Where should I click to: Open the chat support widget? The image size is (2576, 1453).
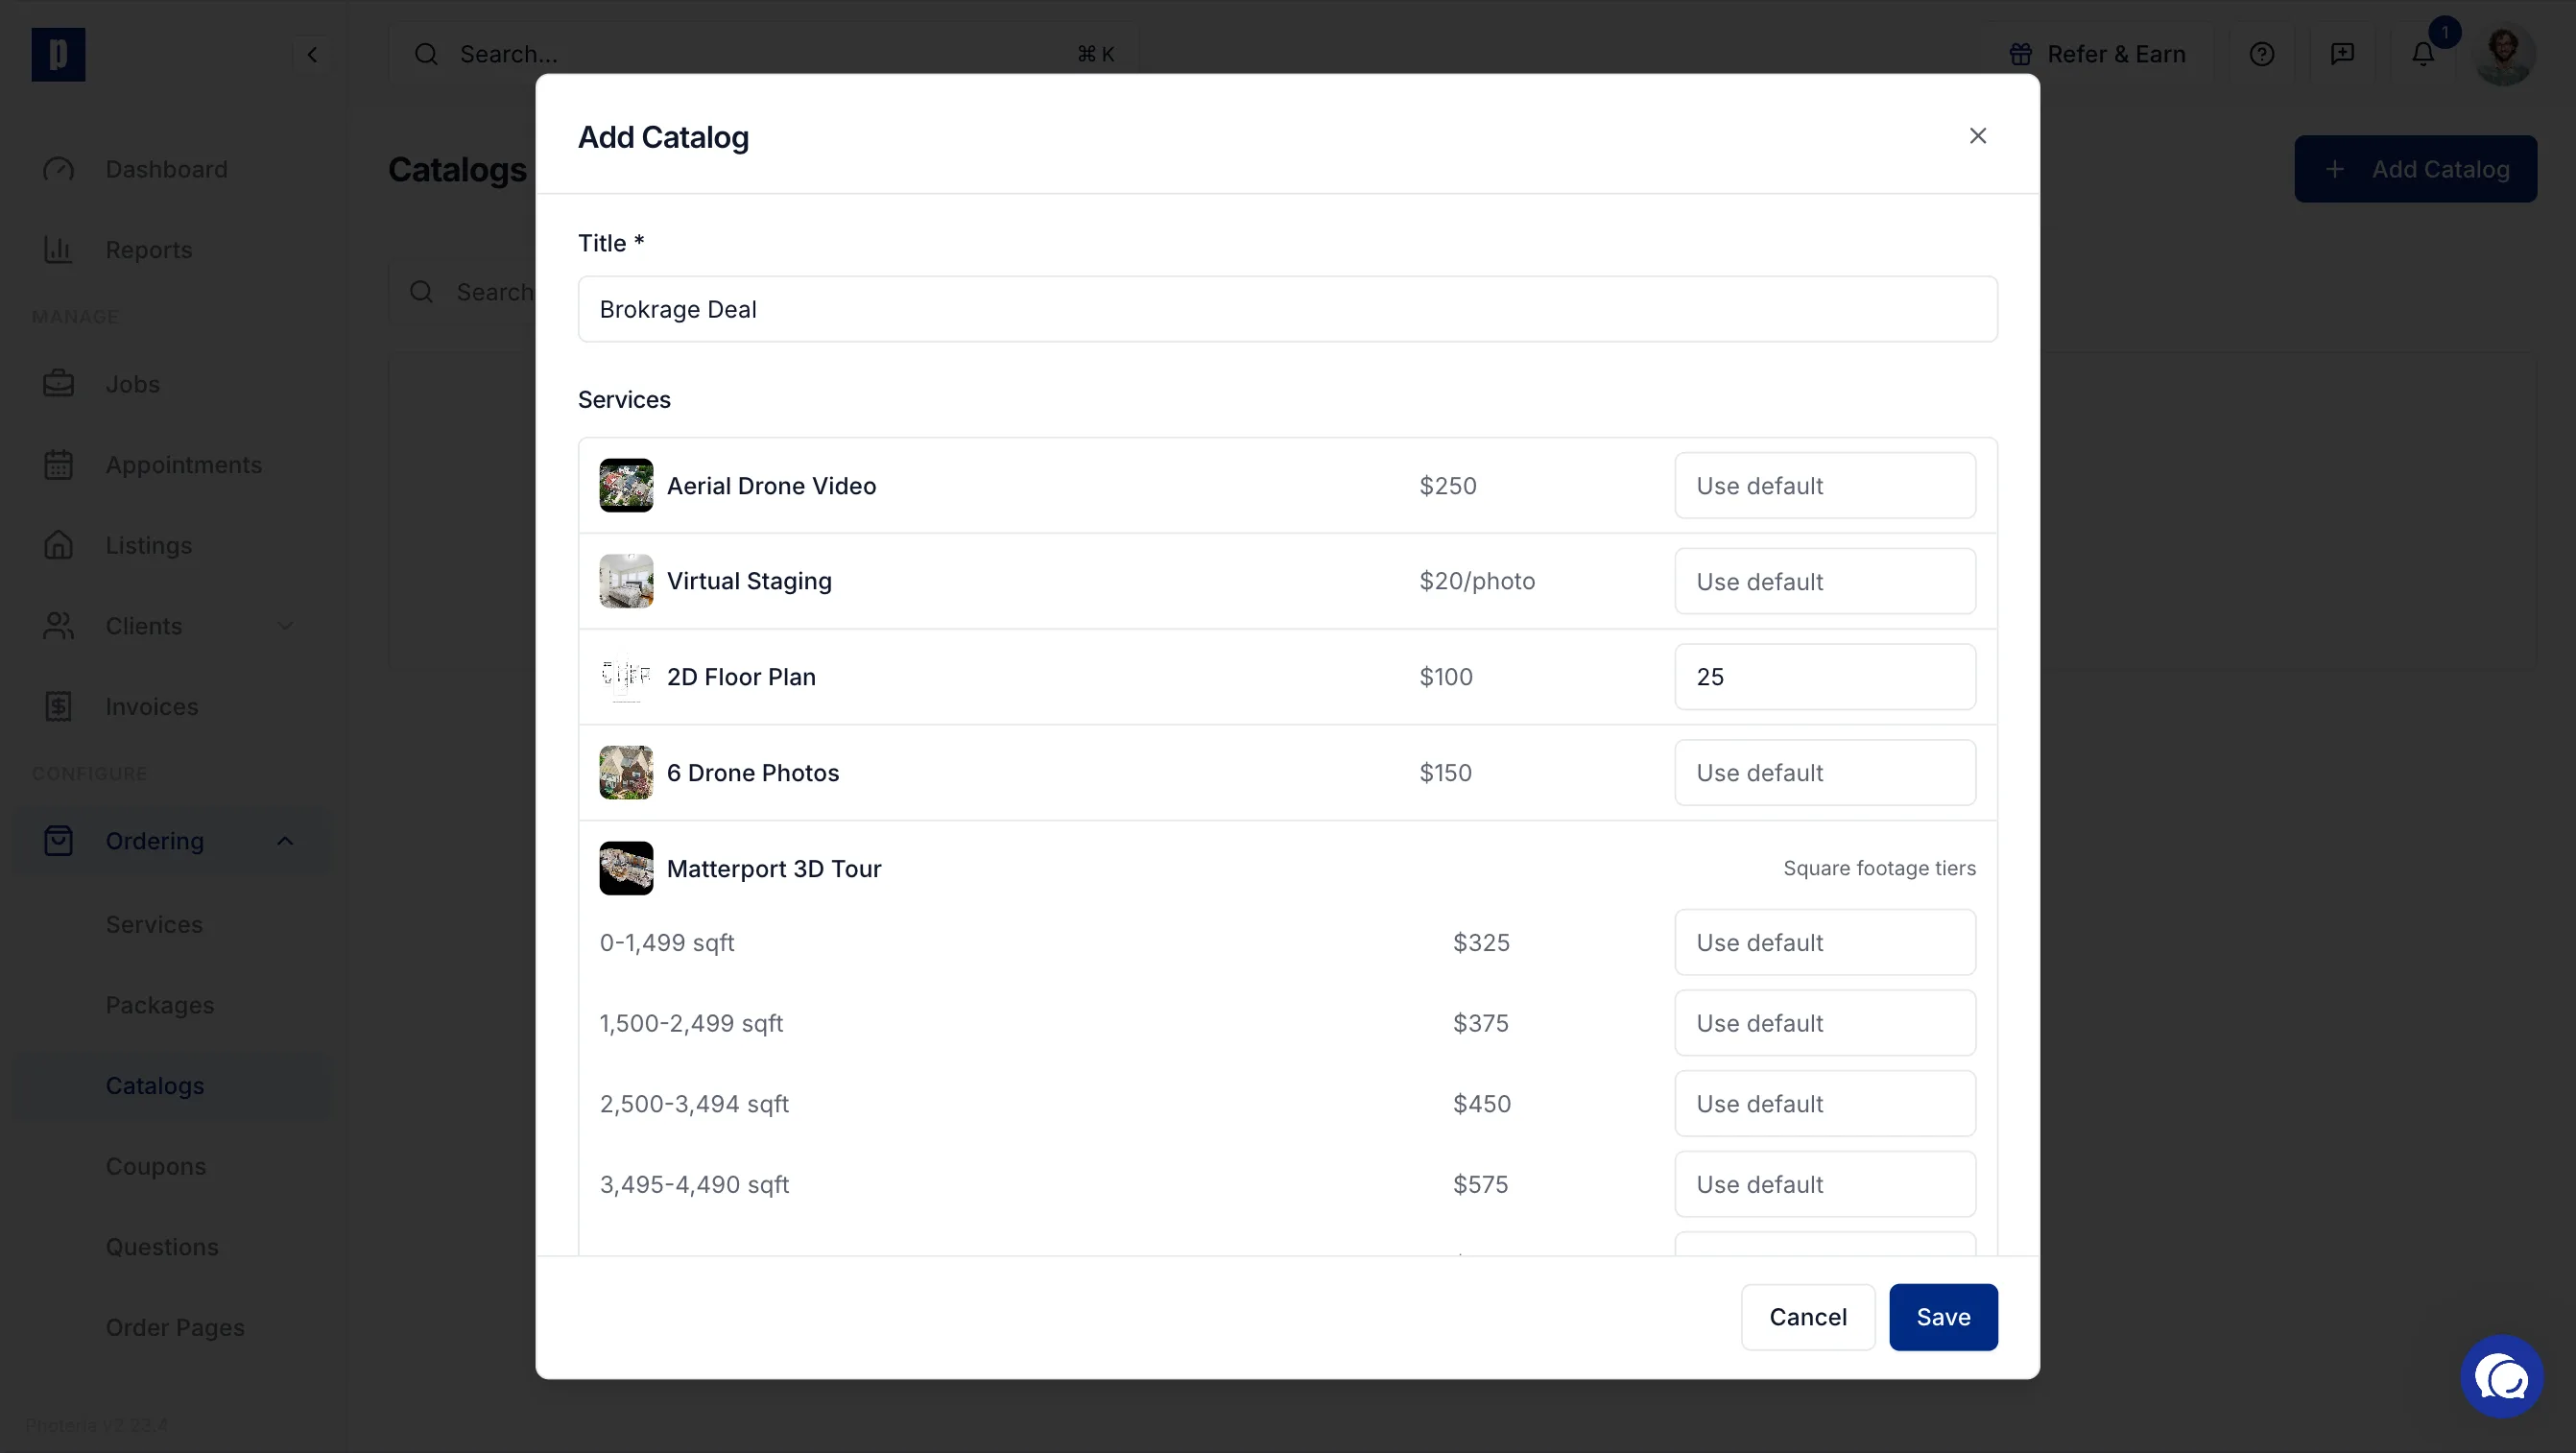point(2501,1378)
